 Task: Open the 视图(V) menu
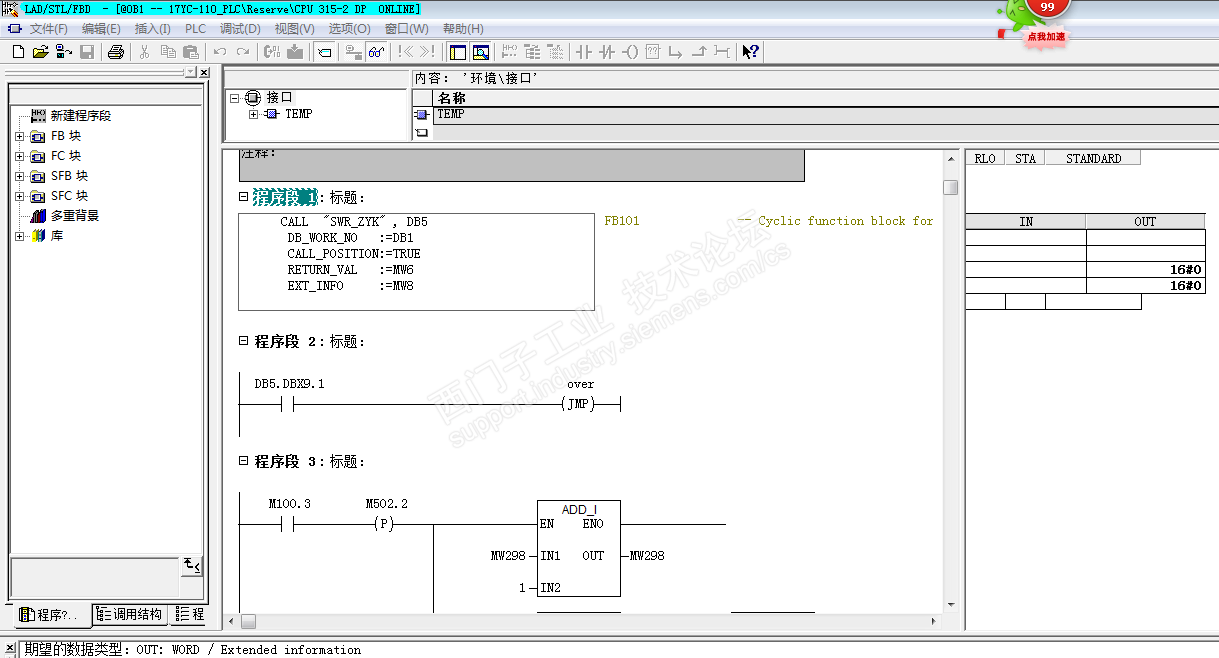coord(294,29)
